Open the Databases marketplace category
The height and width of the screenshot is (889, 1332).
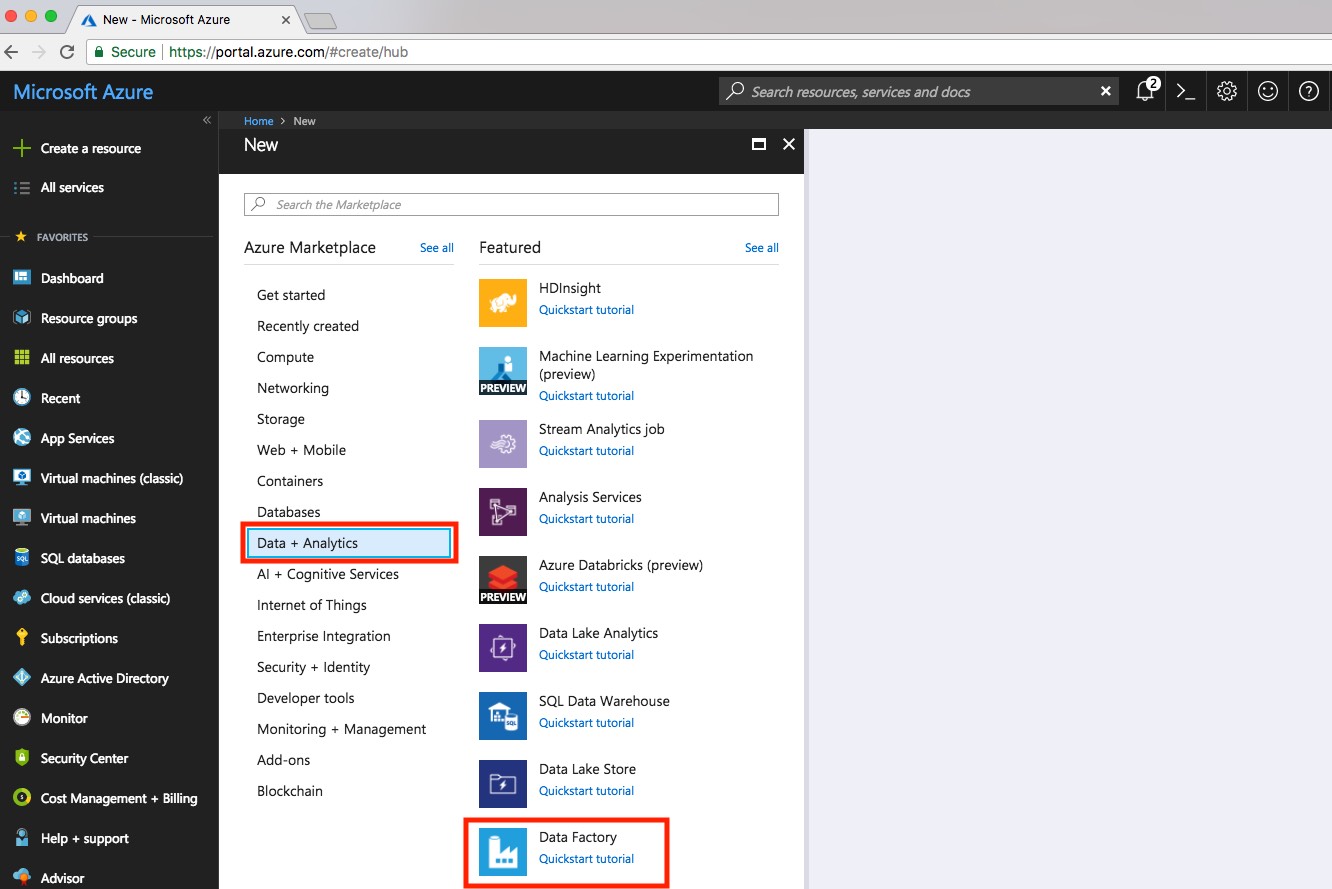pyautogui.click(x=289, y=512)
